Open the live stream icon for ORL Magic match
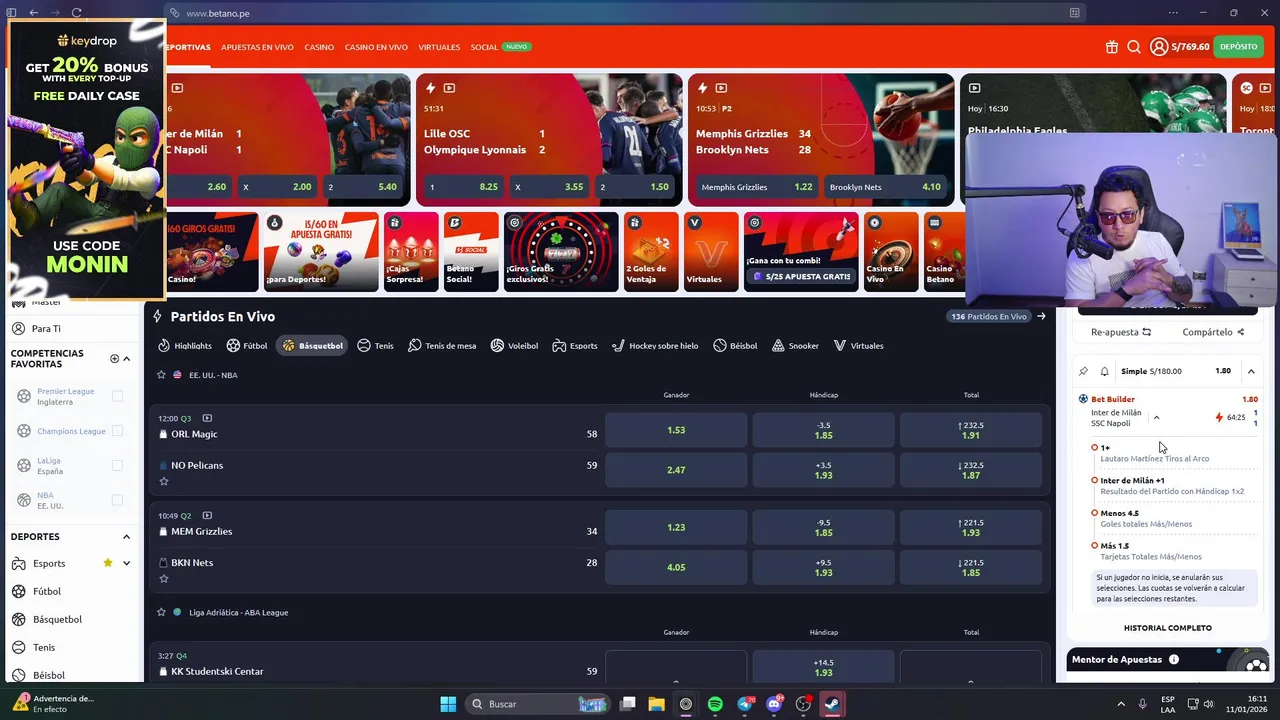 tap(207, 418)
